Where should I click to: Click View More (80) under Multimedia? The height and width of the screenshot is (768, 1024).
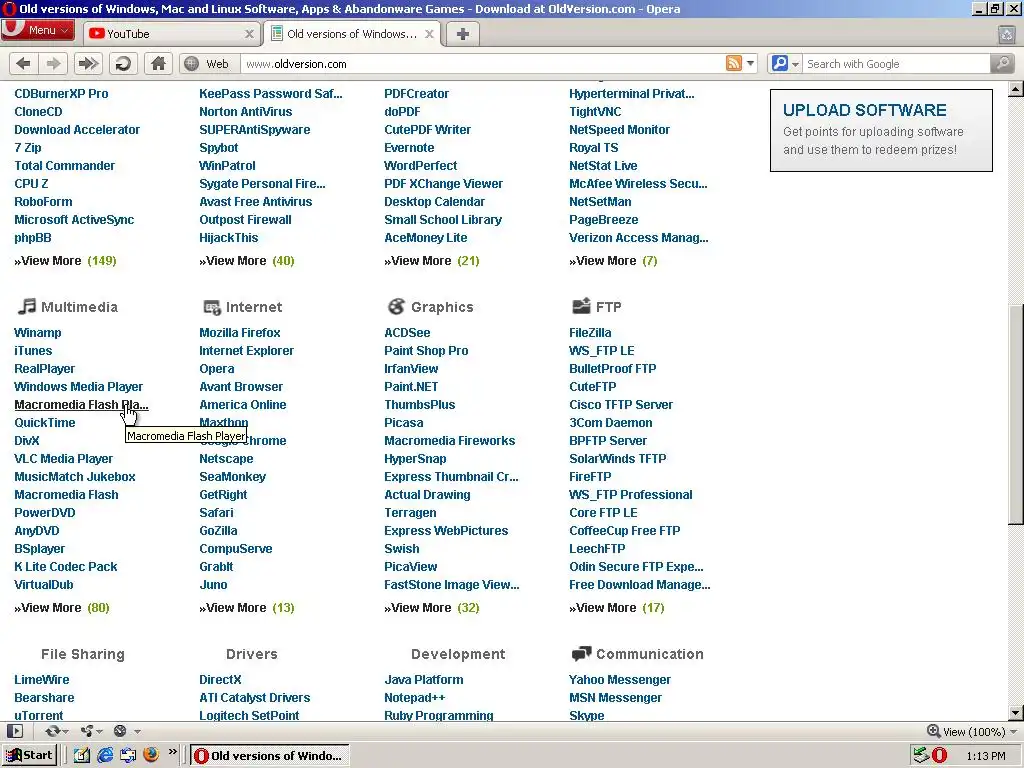(62, 608)
